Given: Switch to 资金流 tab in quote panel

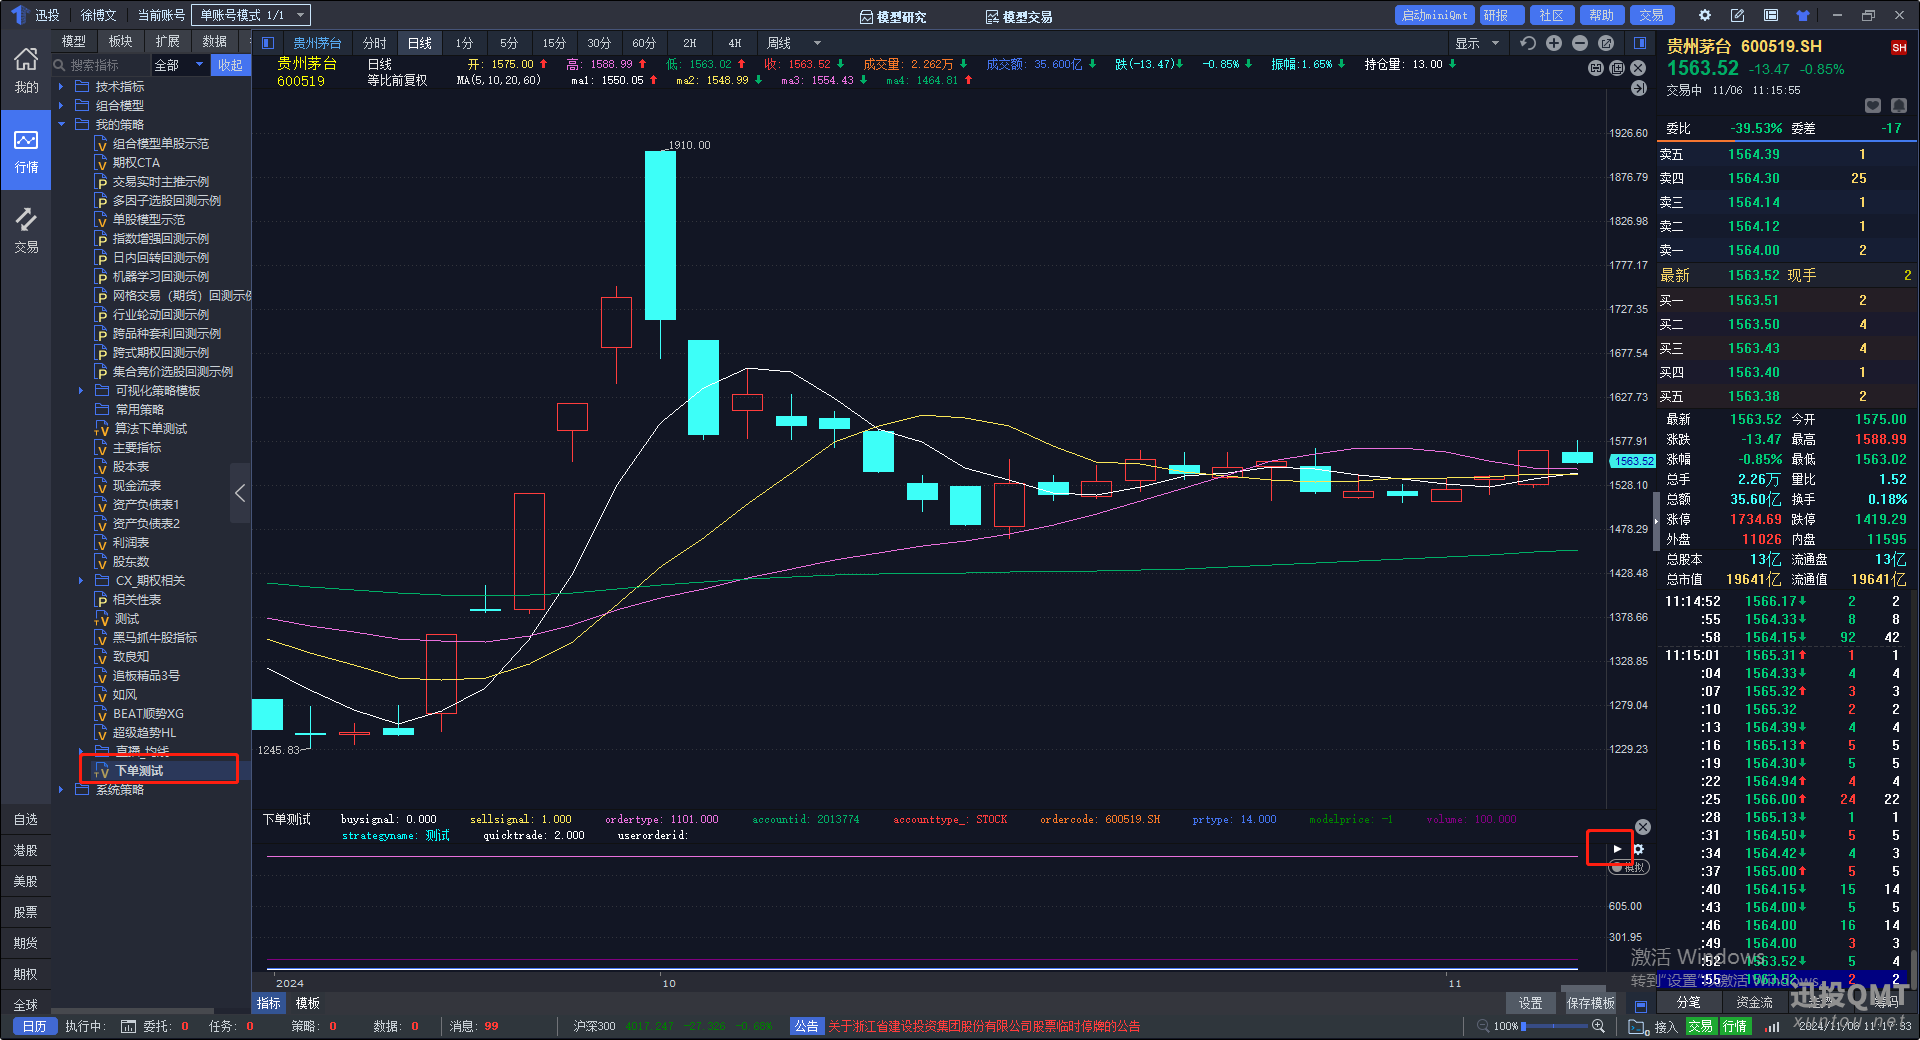Looking at the screenshot, I should click(x=1754, y=1002).
